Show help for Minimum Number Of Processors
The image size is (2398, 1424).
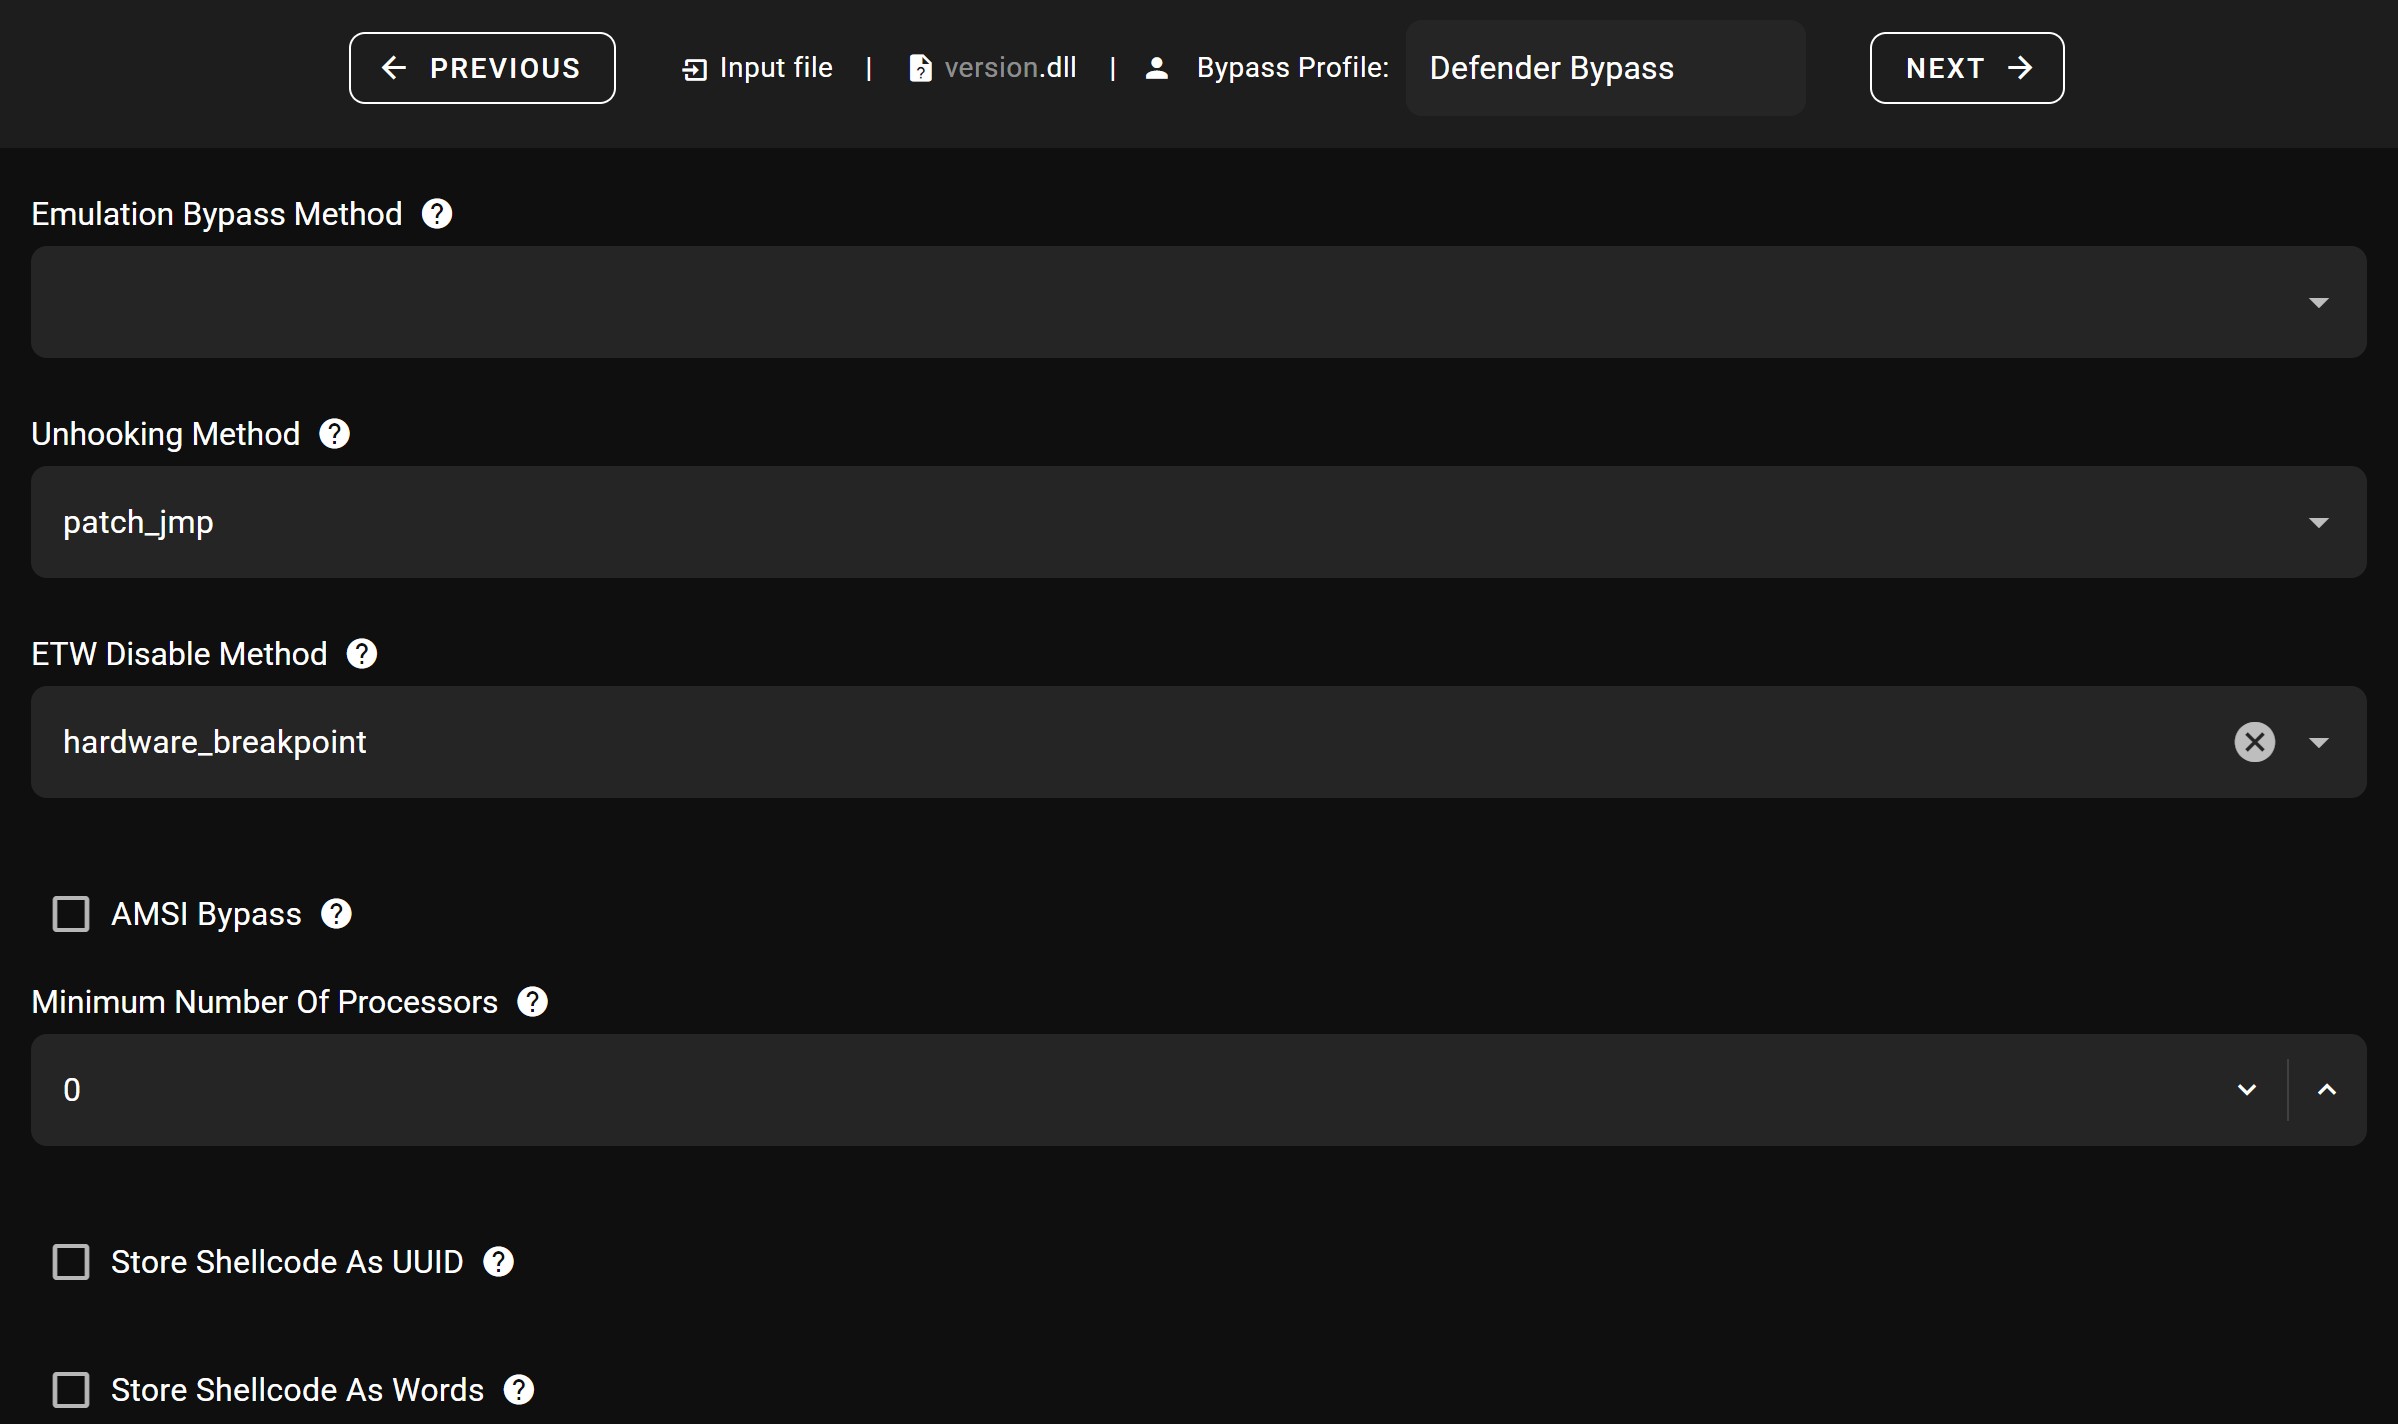tap(532, 1002)
